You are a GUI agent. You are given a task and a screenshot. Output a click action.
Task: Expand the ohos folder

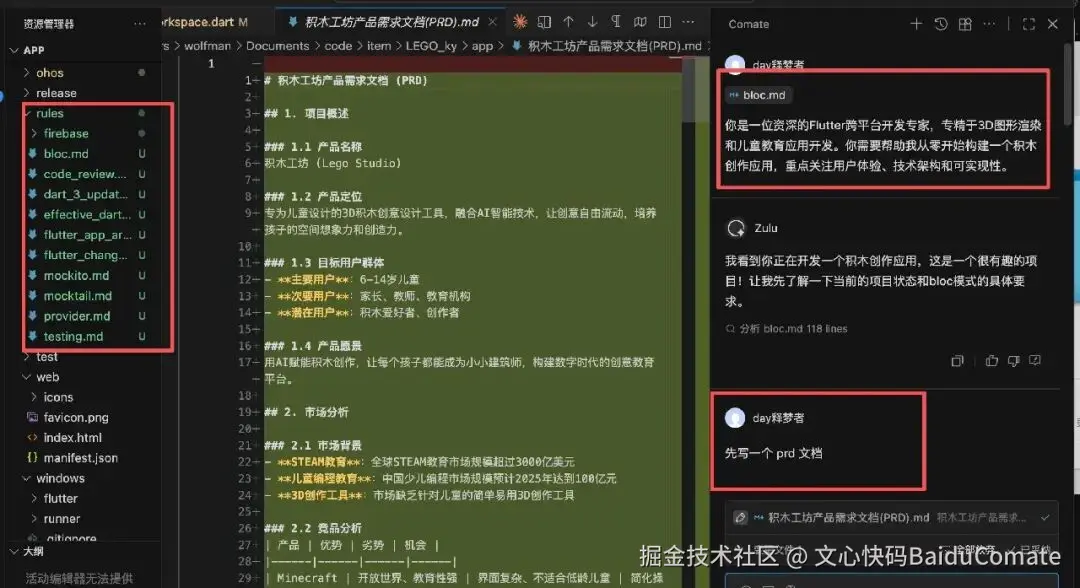coord(27,72)
